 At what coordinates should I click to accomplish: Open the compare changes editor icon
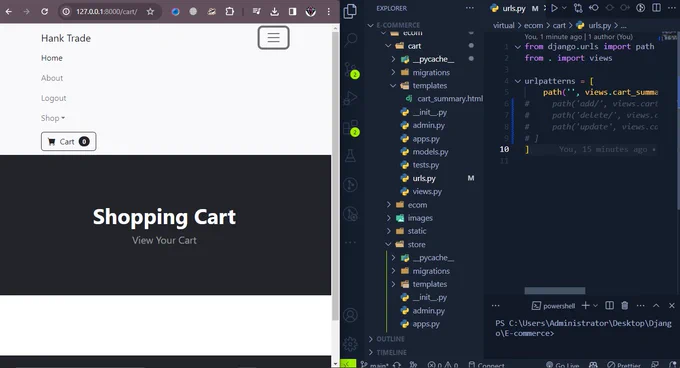pyautogui.click(x=578, y=8)
